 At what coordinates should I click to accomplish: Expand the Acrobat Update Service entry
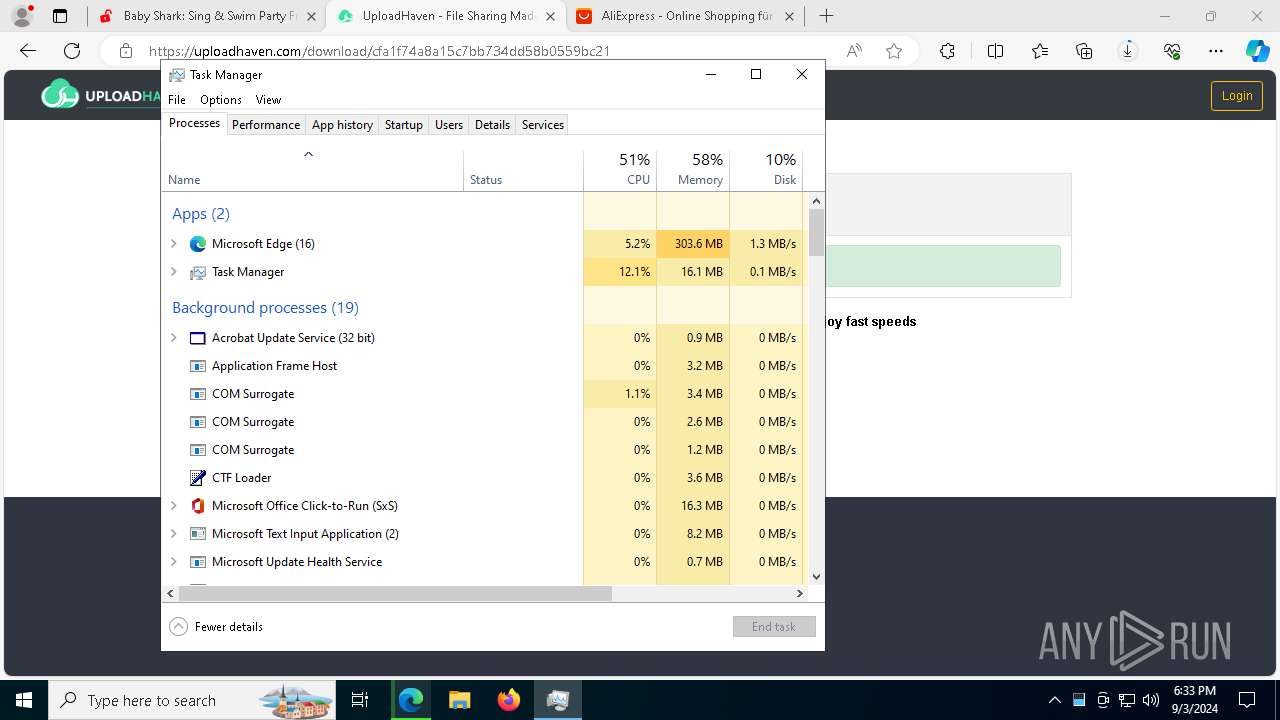click(174, 338)
